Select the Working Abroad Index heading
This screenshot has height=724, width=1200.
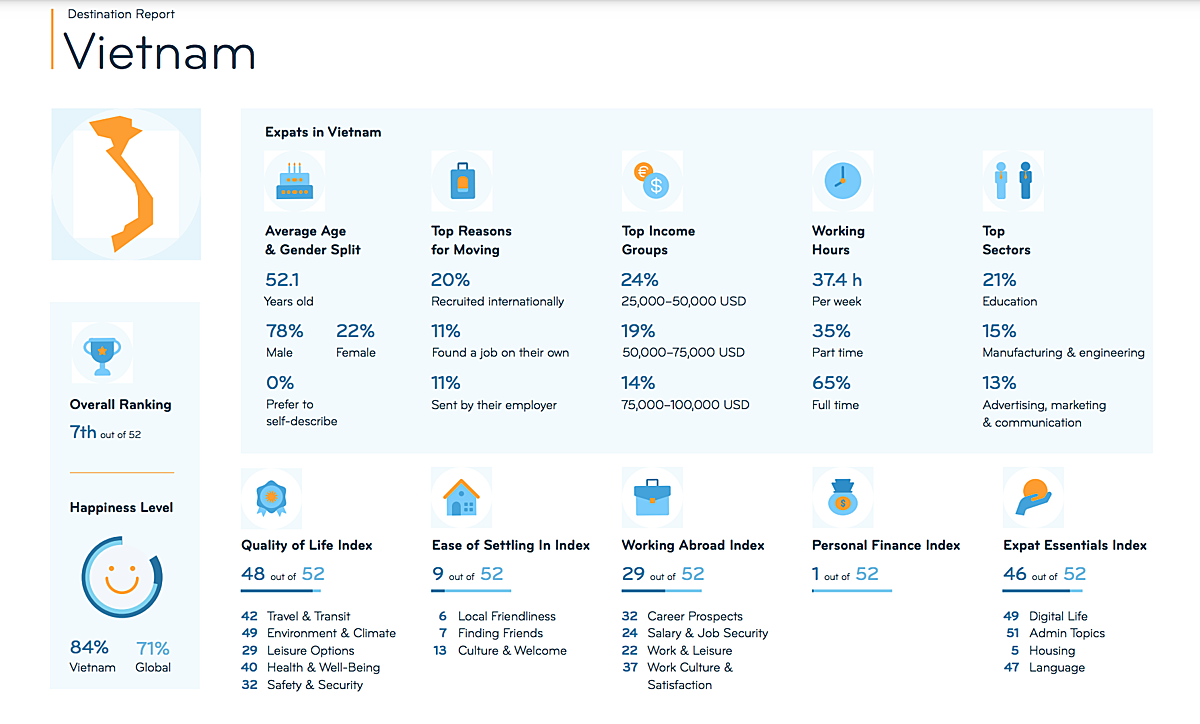click(x=693, y=545)
